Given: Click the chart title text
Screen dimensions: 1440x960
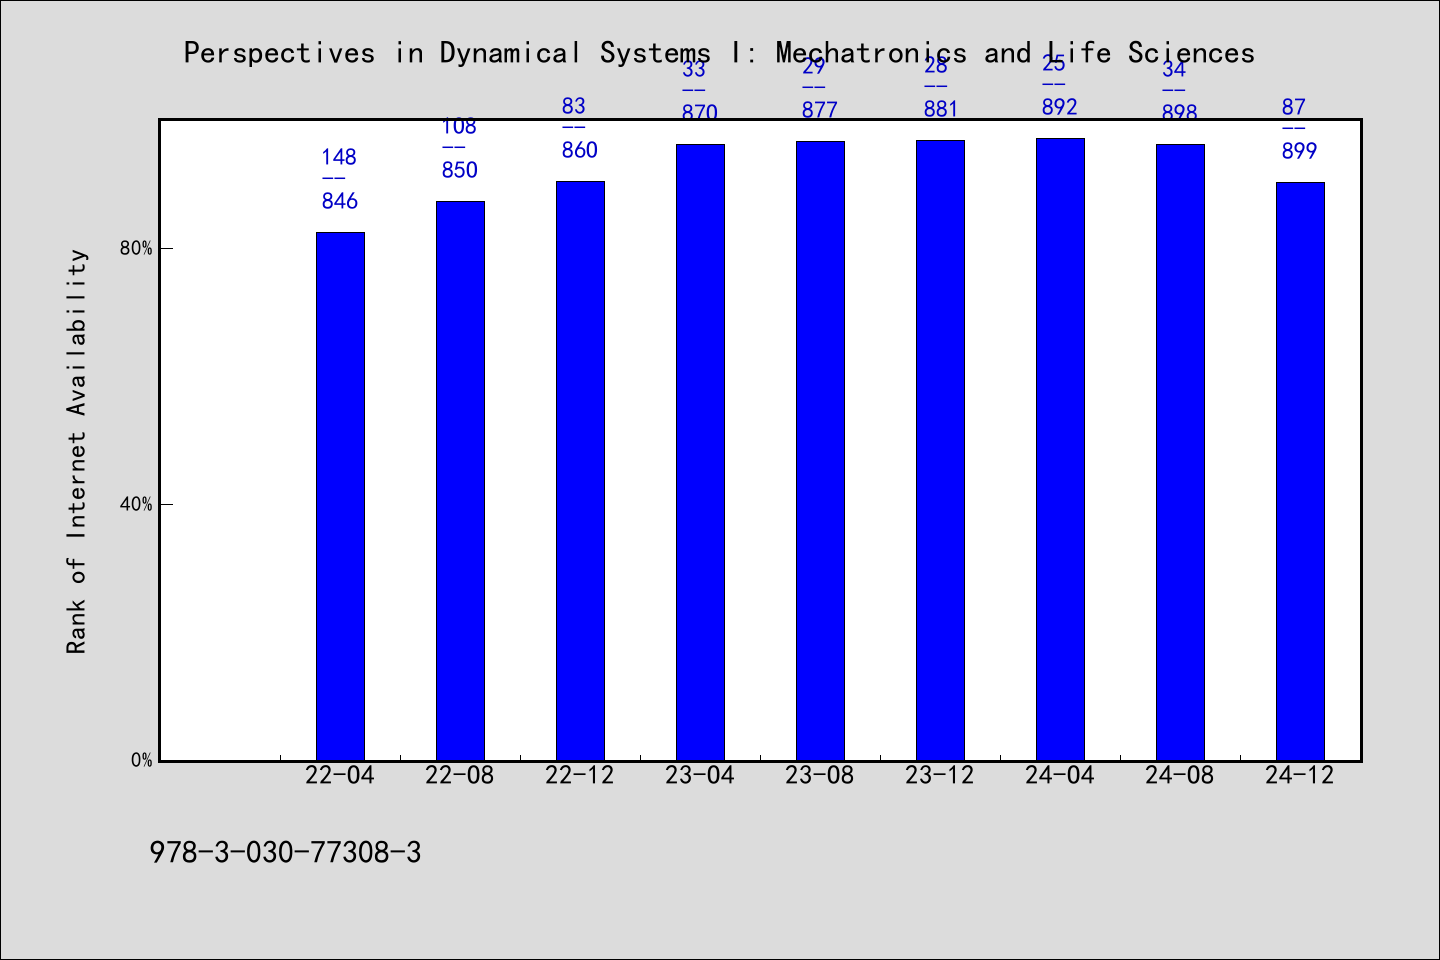Looking at the screenshot, I should coord(719,53).
